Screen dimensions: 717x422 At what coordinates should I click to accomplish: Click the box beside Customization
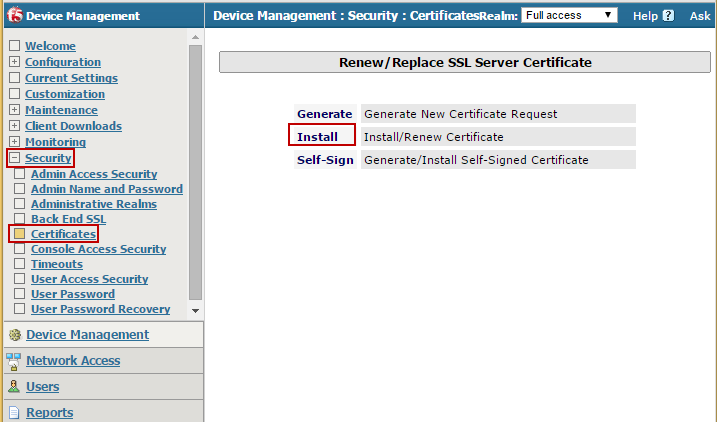click(14, 94)
